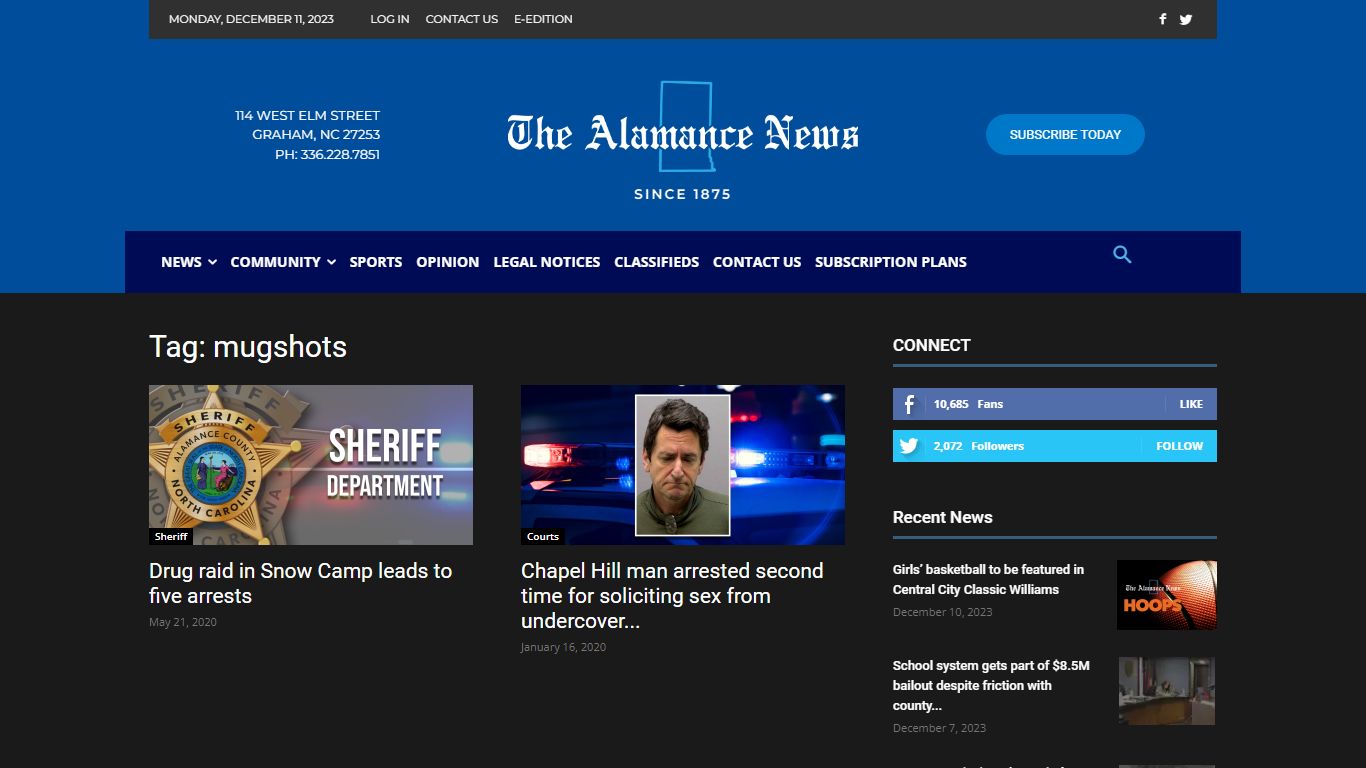This screenshot has width=1366, height=768.
Task: Click the Since 1875 tagline
Action: (683, 194)
